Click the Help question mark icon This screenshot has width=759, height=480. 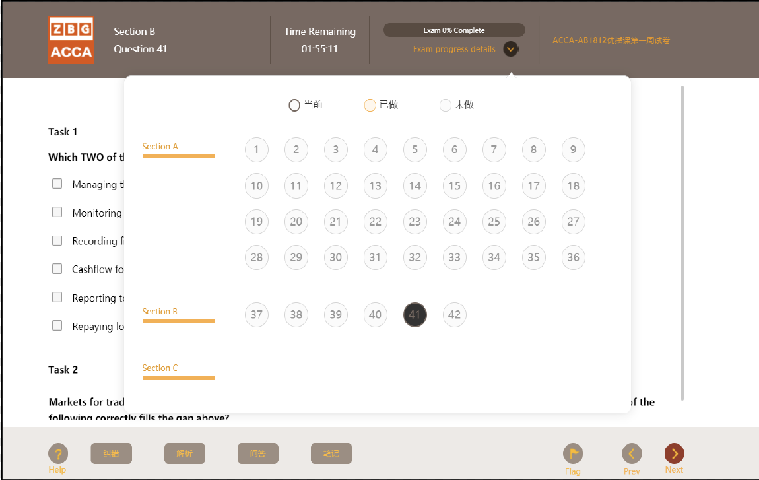coord(59,453)
